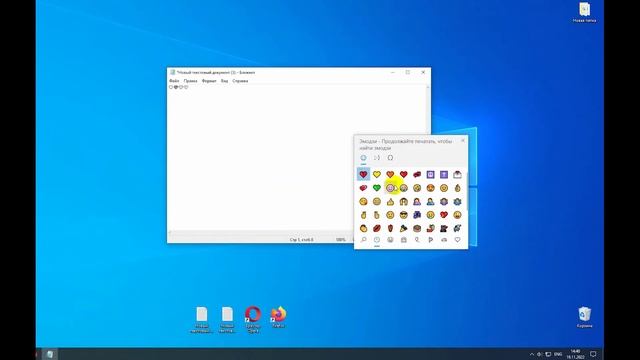The image size is (640, 360).
Task: Minimize the Notepad window
Action: [x=393, y=72]
